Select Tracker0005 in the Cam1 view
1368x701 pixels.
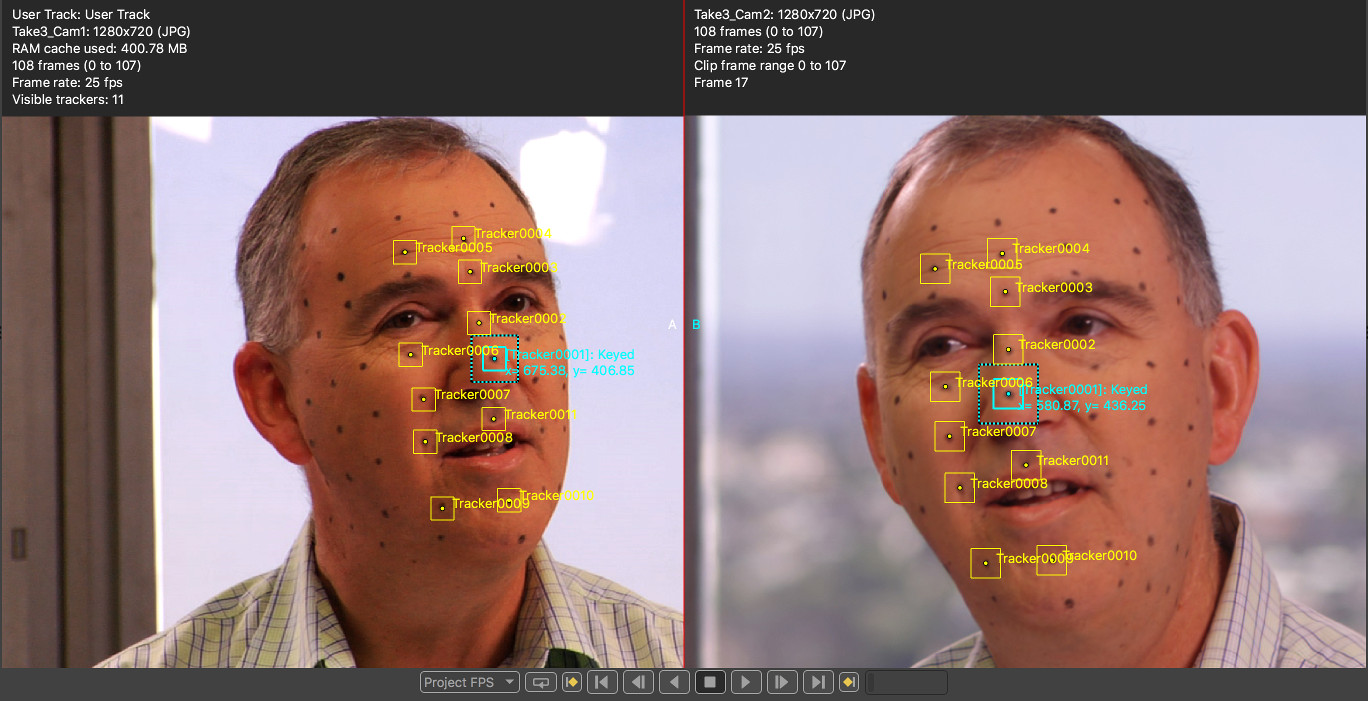[x=405, y=252]
